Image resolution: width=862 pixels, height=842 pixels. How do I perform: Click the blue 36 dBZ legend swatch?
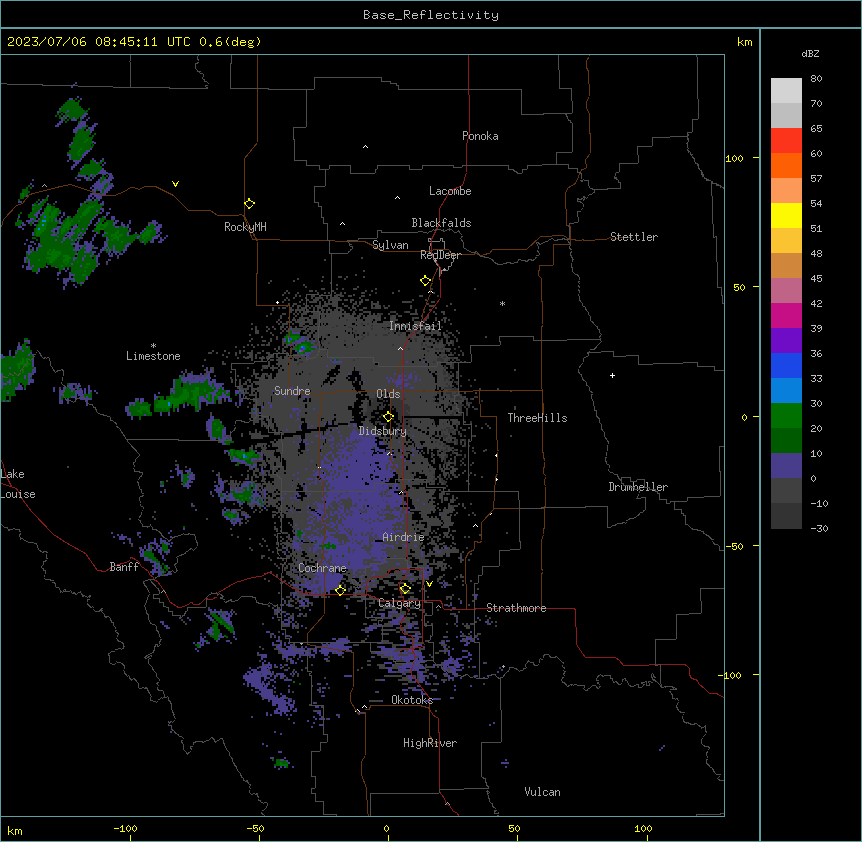tap(786, 365)
